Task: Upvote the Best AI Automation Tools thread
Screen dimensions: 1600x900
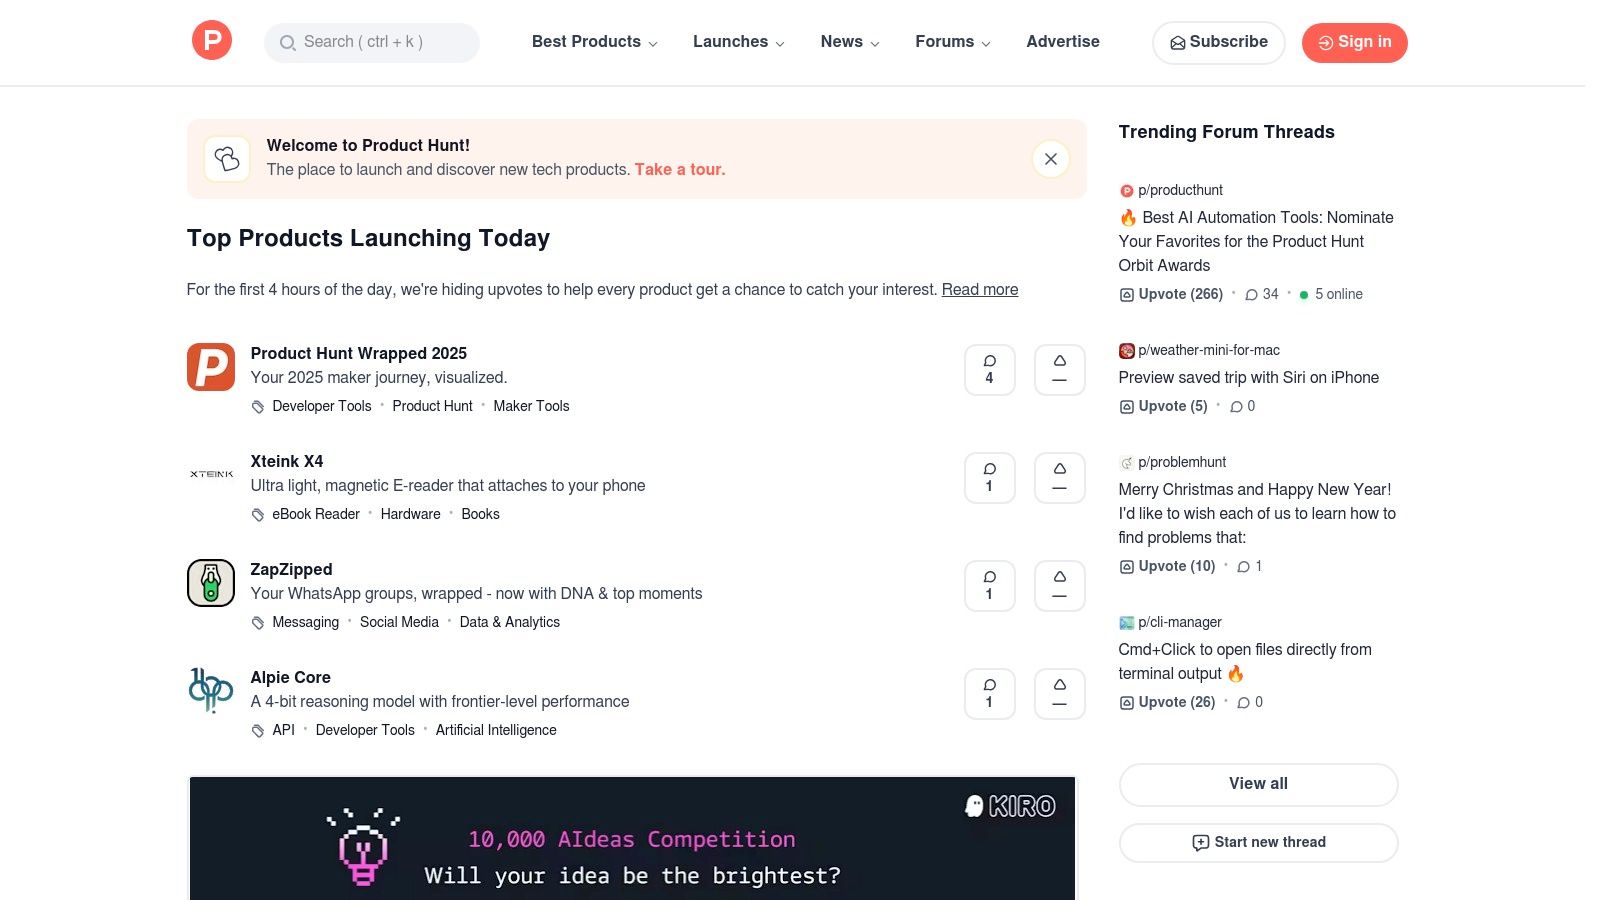Action: pos(1170,294)
